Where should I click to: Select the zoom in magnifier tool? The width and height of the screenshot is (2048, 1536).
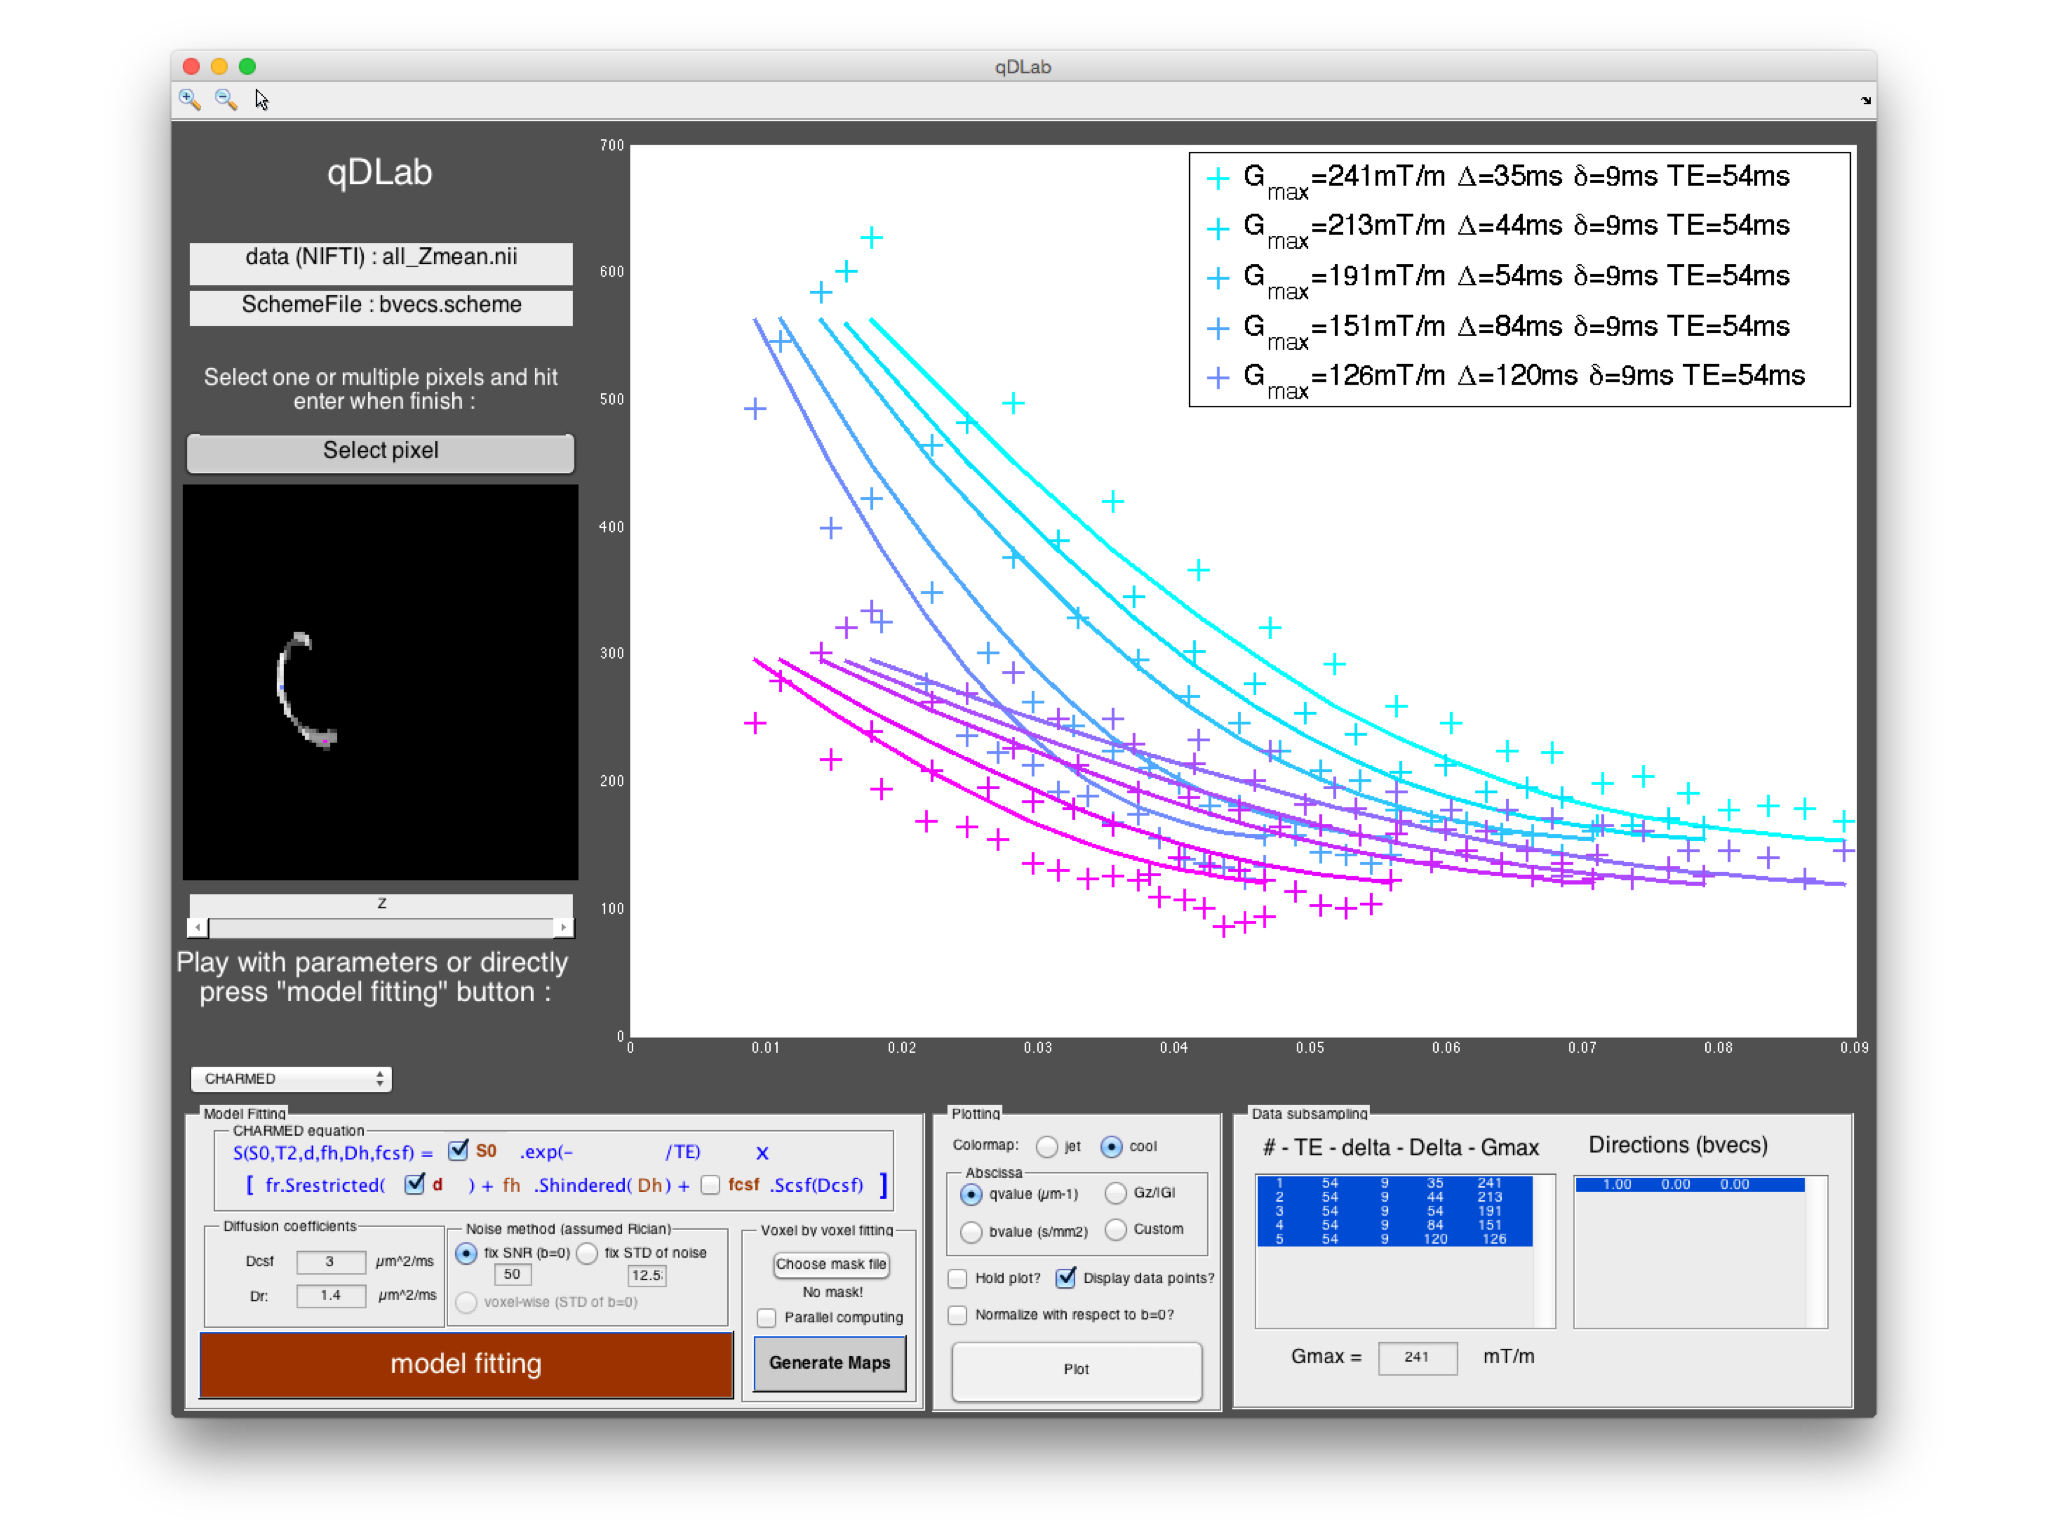[x=189, y=99]
